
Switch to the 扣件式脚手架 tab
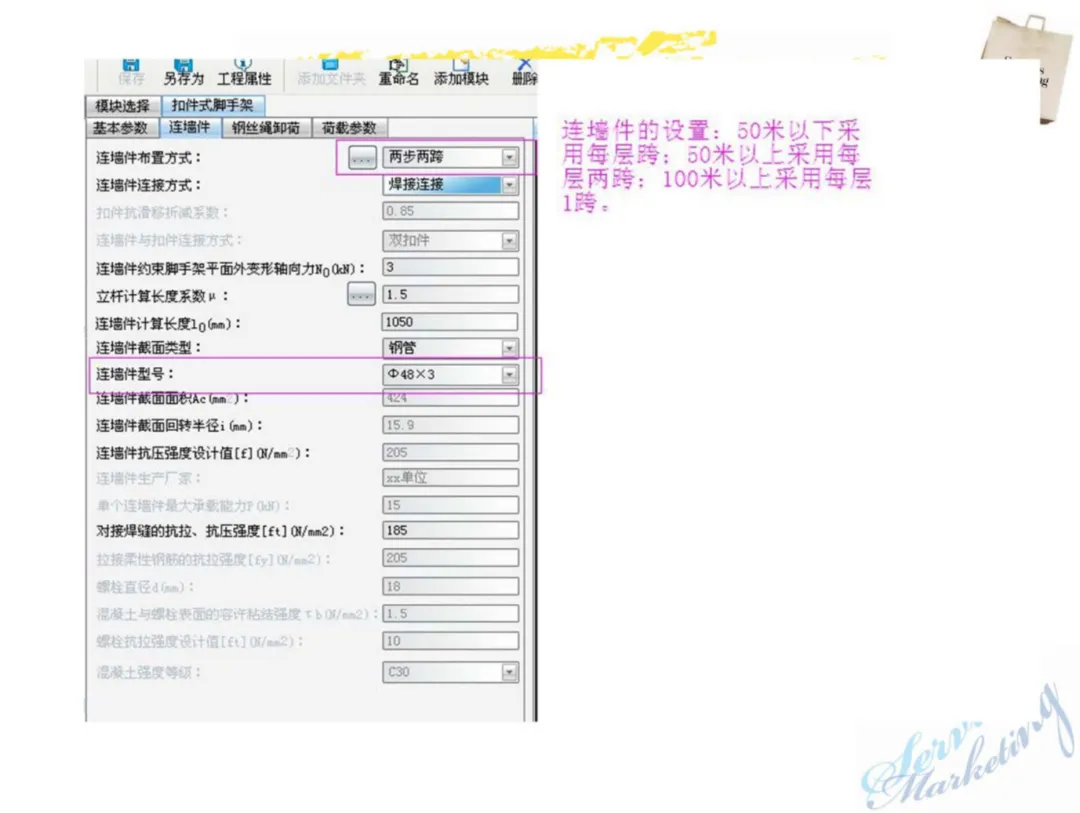click(x=212, y=105)
